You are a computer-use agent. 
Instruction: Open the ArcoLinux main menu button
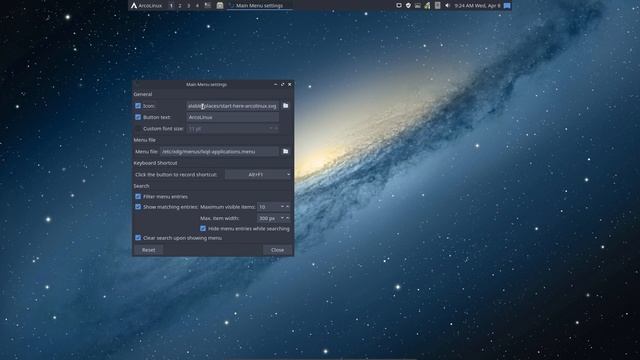click(146, 5)
